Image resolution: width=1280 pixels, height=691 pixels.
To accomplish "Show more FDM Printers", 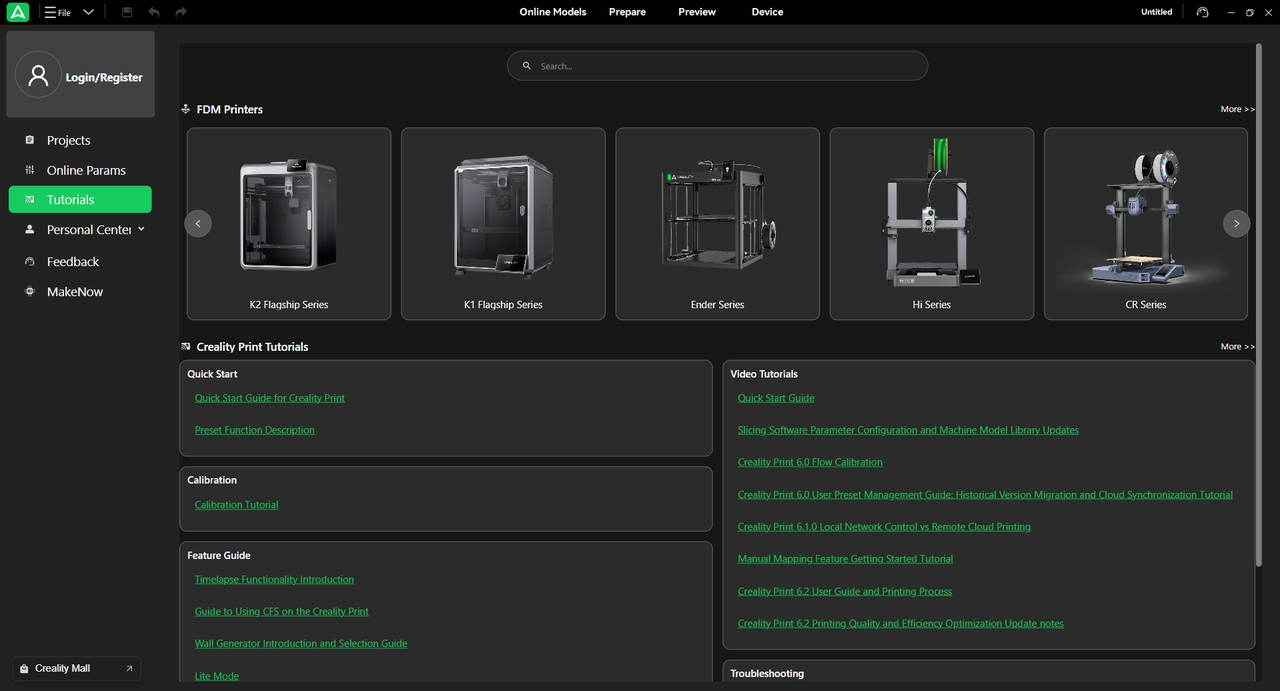I will [x=1236, y=109].
